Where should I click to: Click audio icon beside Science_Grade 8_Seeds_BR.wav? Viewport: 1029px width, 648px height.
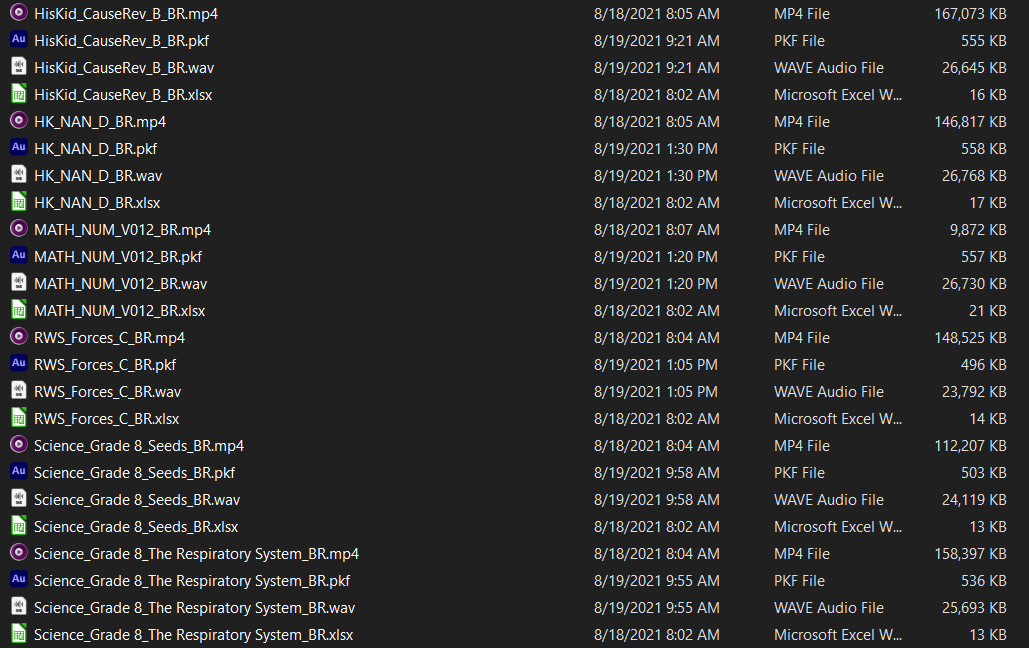[x=18, y=499]
